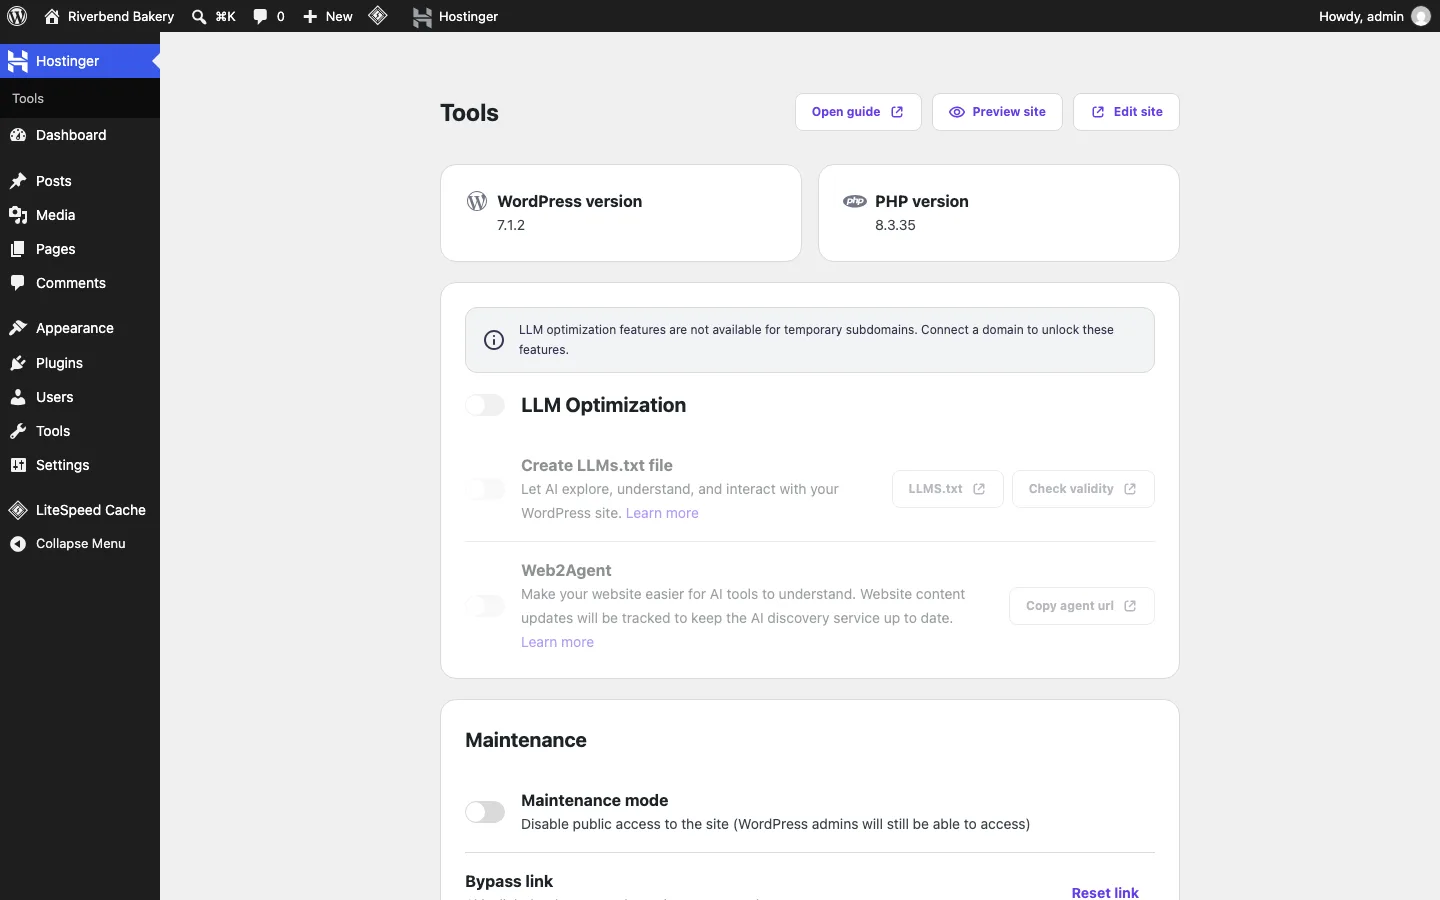The image size is (1440, 900).
Task: Click the Plugins plug icon in sidebar
Action: pyautogui.click(x=18, y=363)
